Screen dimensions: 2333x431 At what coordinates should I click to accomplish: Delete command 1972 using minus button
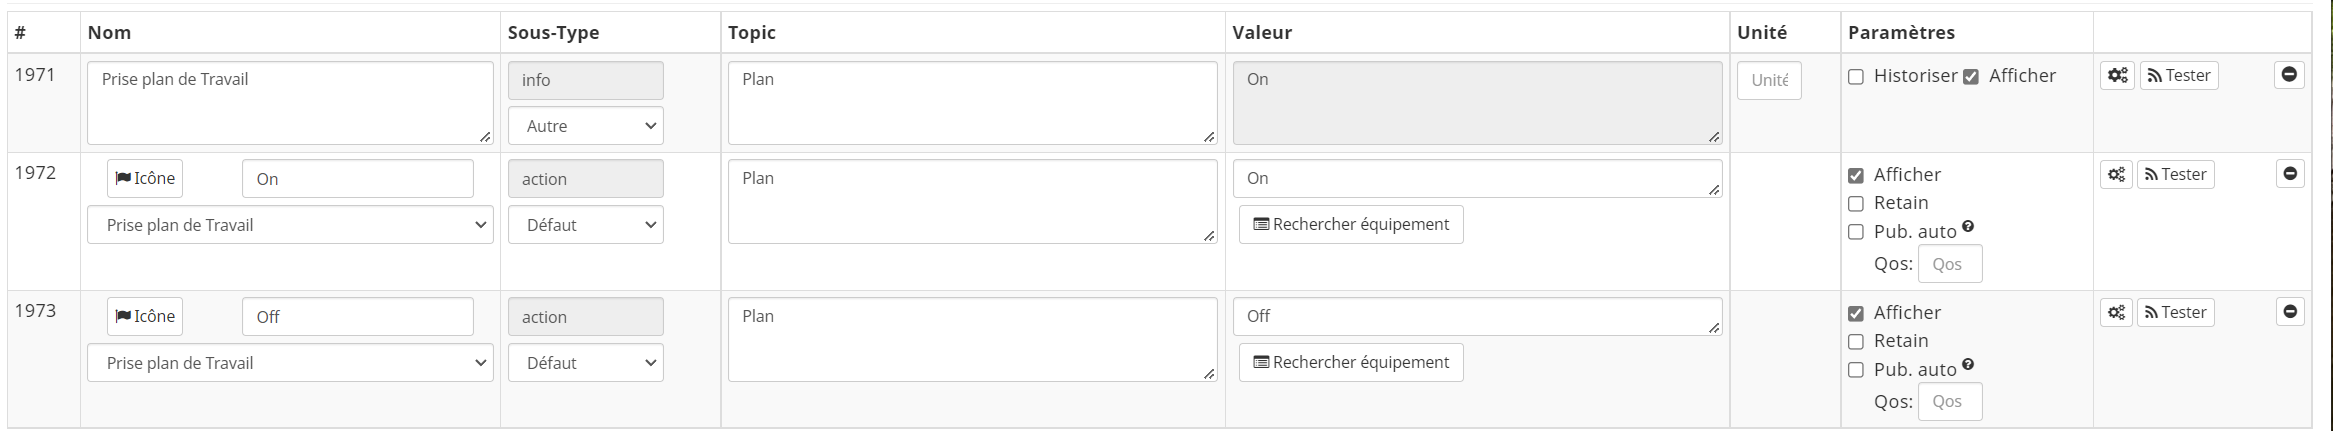[x=2289, y=174]
